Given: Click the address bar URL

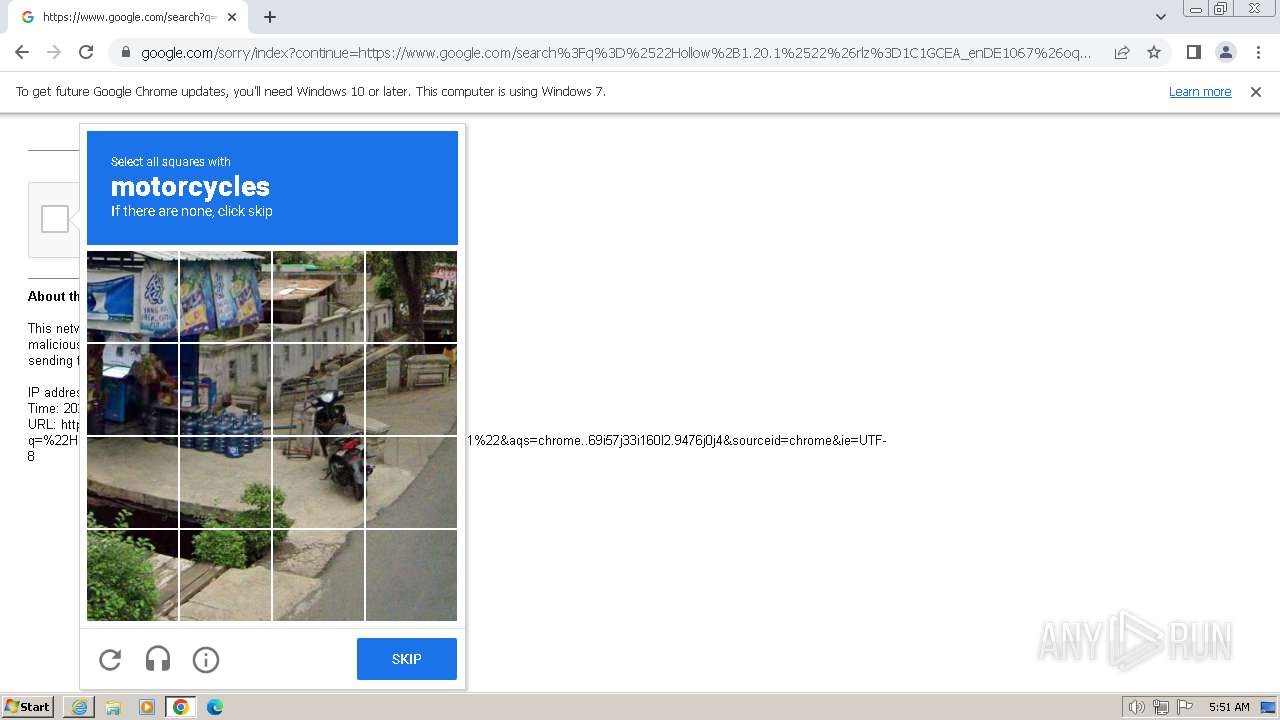Looking at the screenshot, I should (x=616, y=53).
